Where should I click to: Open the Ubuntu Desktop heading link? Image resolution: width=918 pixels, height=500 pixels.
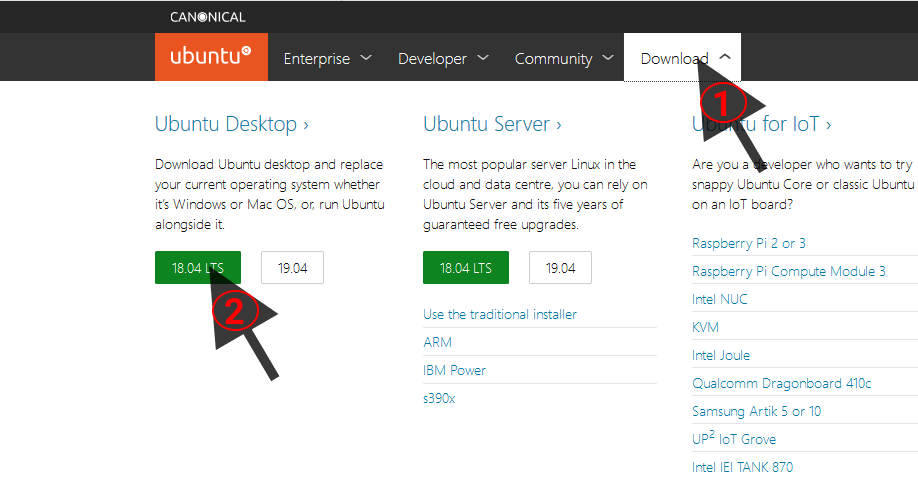point(231,124)
